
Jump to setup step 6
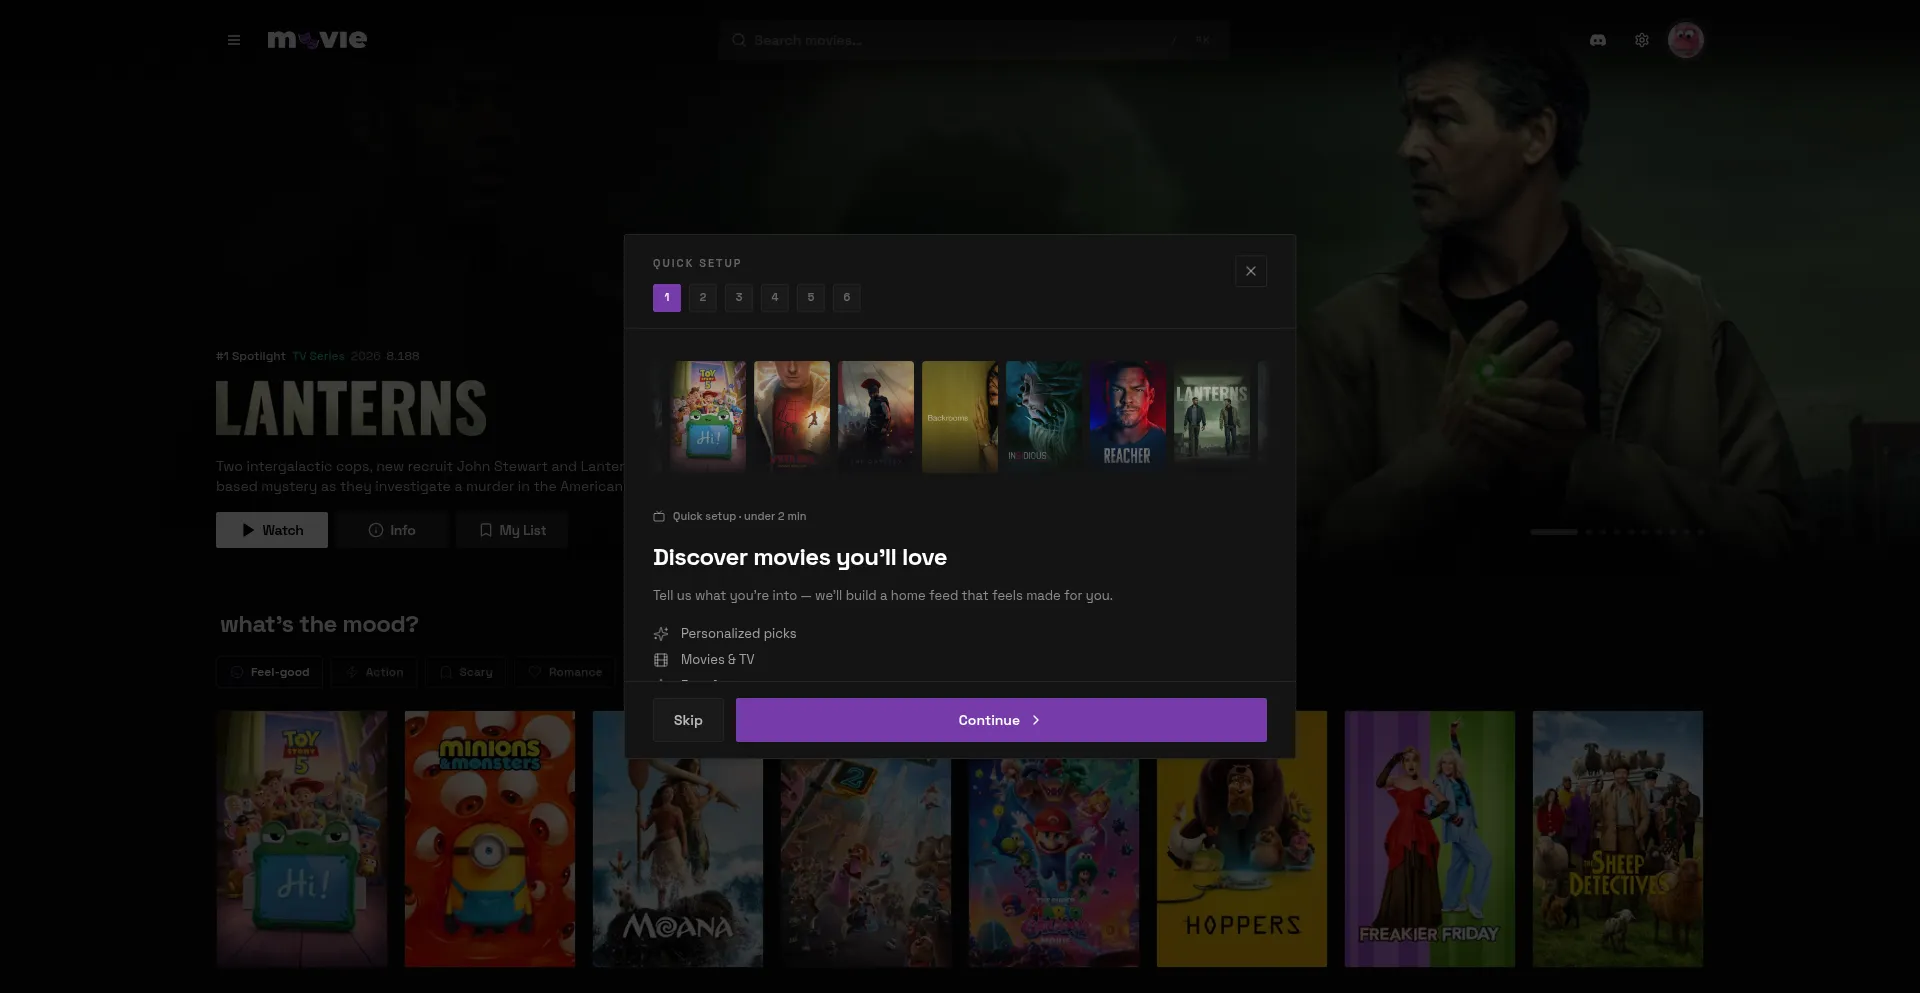pos(847,298)
